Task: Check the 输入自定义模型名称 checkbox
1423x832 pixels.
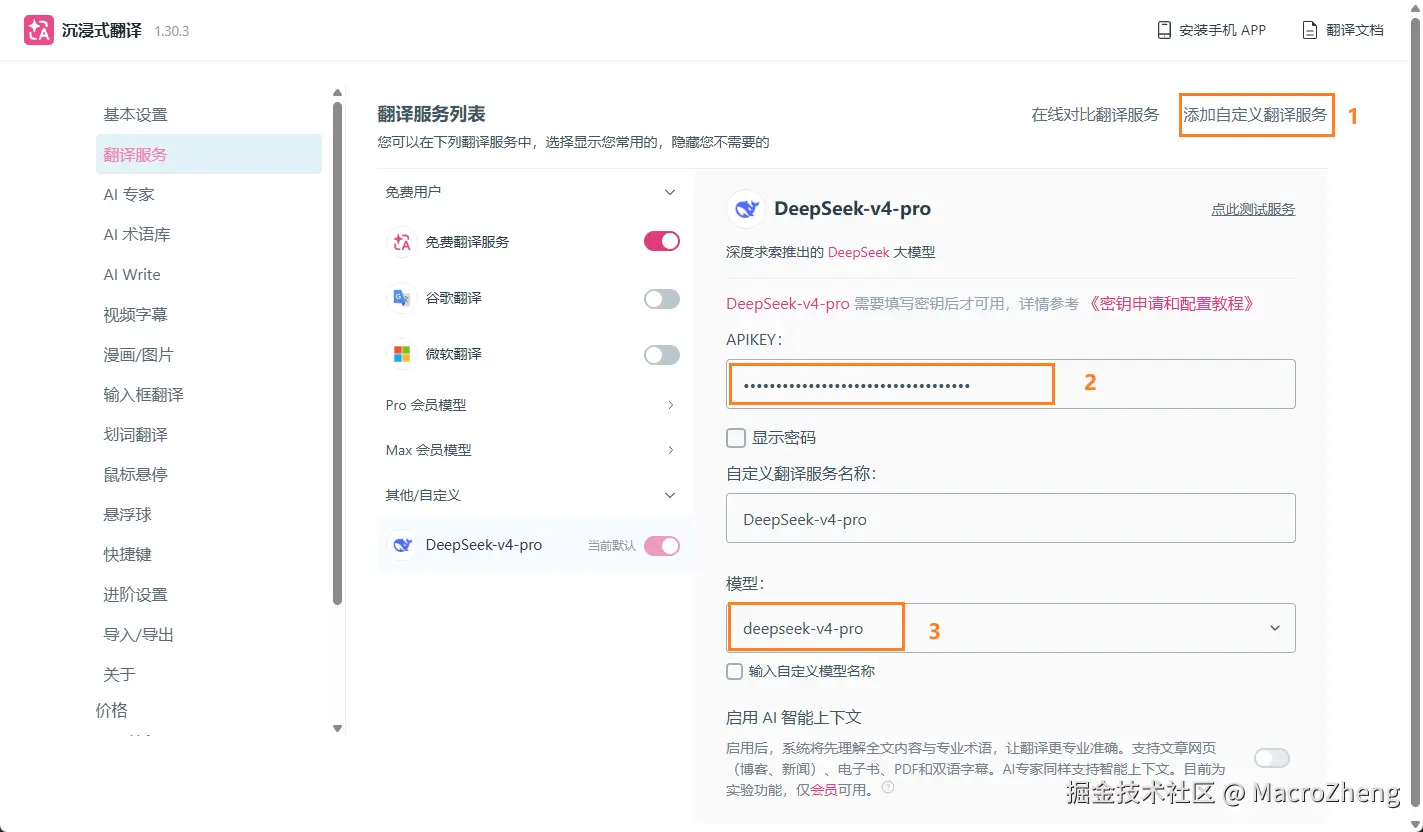Action: tap(735, 671)
